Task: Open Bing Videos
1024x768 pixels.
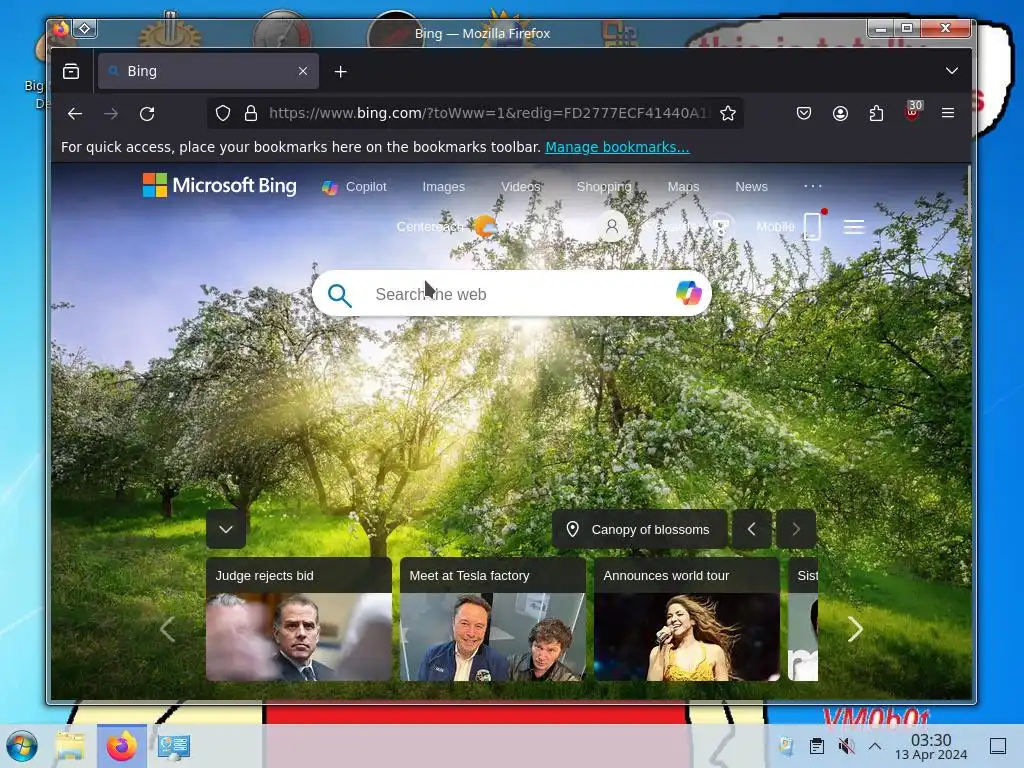Action: pyautogui.click(x=520, y=187)
